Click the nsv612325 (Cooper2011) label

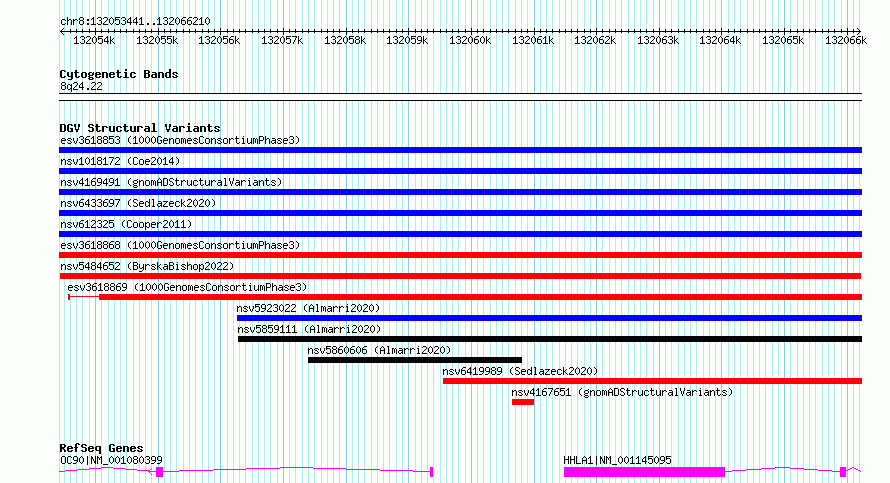126,224
